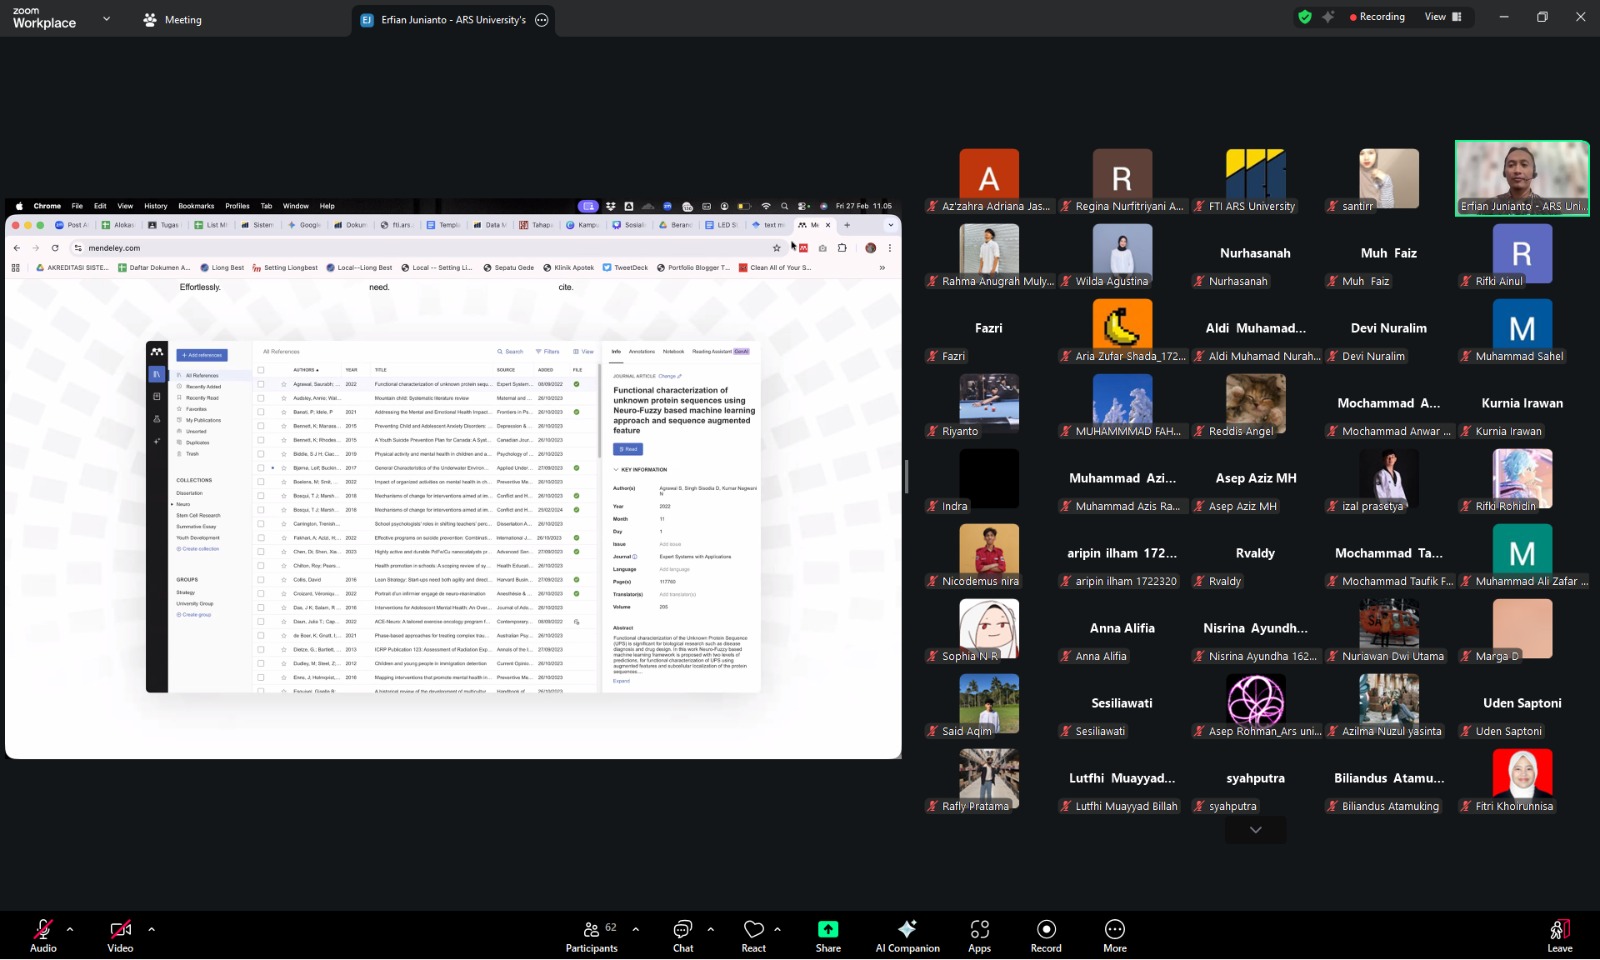Show next page of gallery participants

click(1255, 830)
